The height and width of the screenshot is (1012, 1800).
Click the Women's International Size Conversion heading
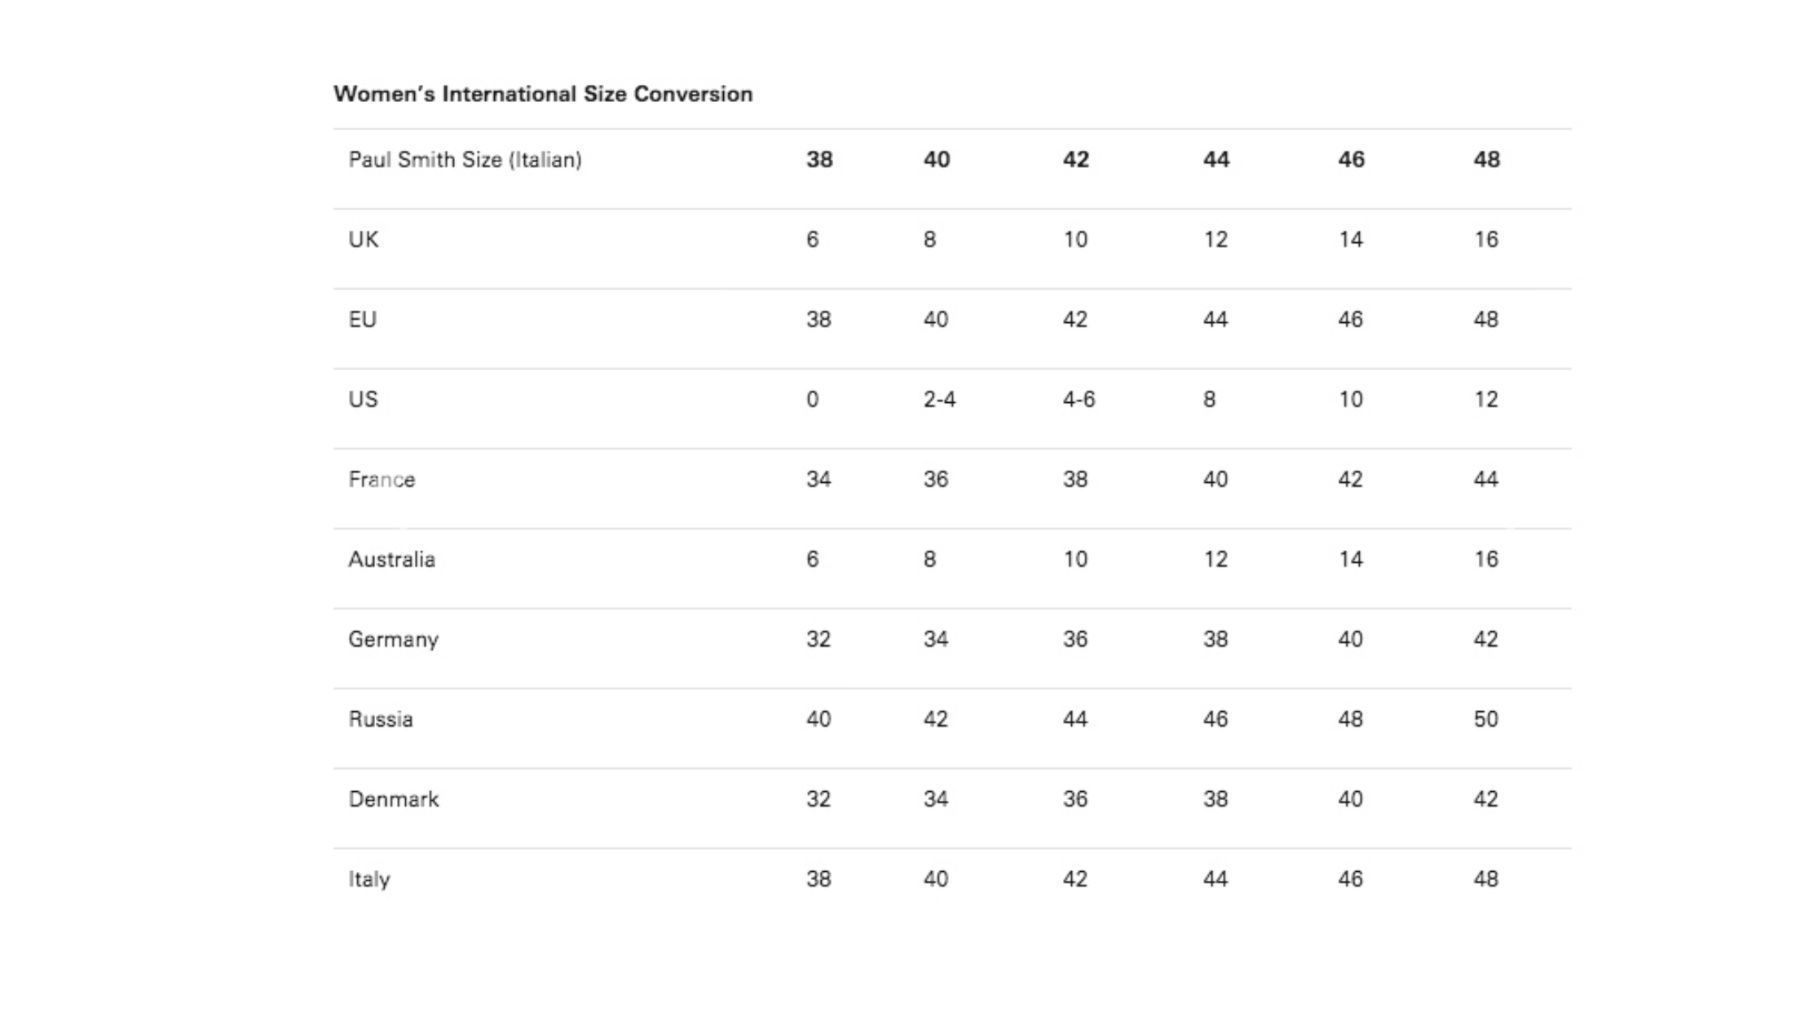[543, 94]
